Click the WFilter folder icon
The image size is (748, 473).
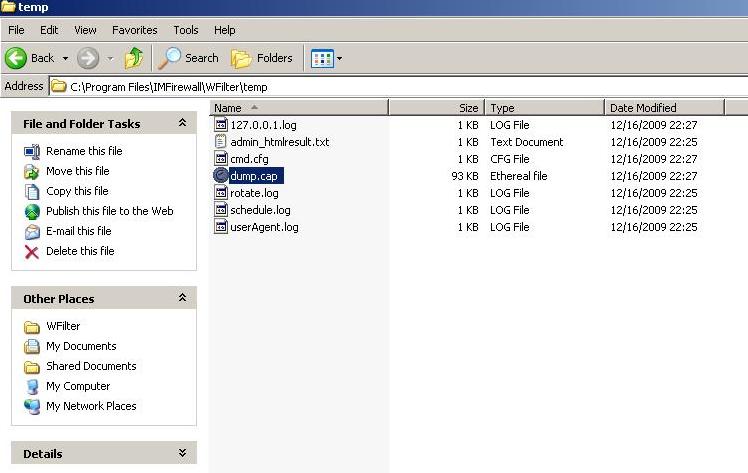(32, 327)
